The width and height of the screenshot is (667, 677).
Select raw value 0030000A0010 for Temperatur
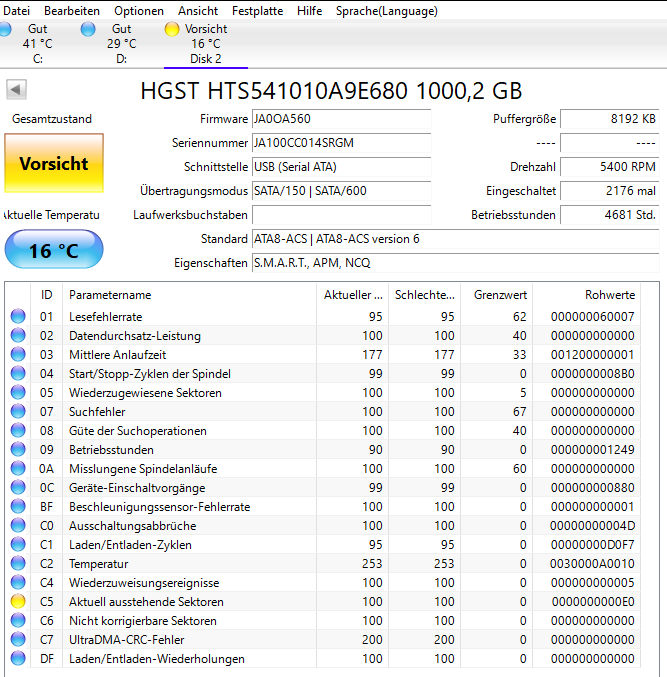592,564
